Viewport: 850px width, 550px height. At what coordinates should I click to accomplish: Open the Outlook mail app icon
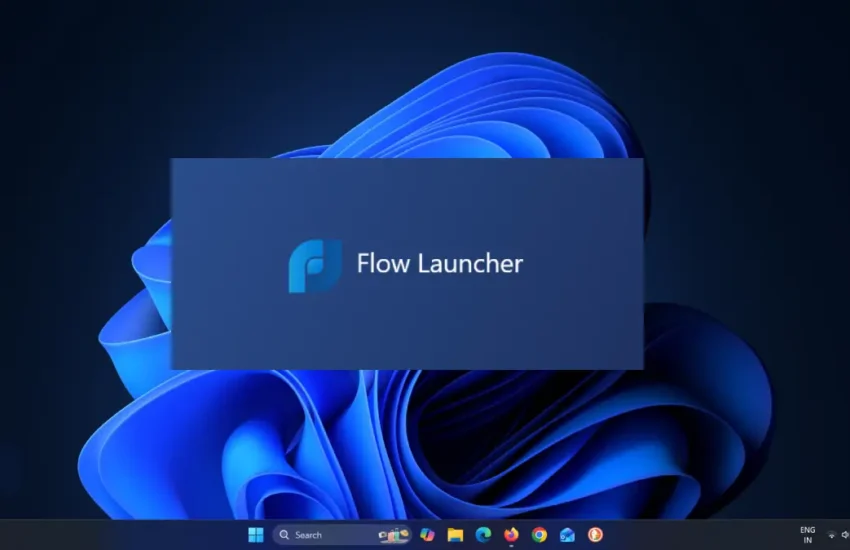[567, 535]
